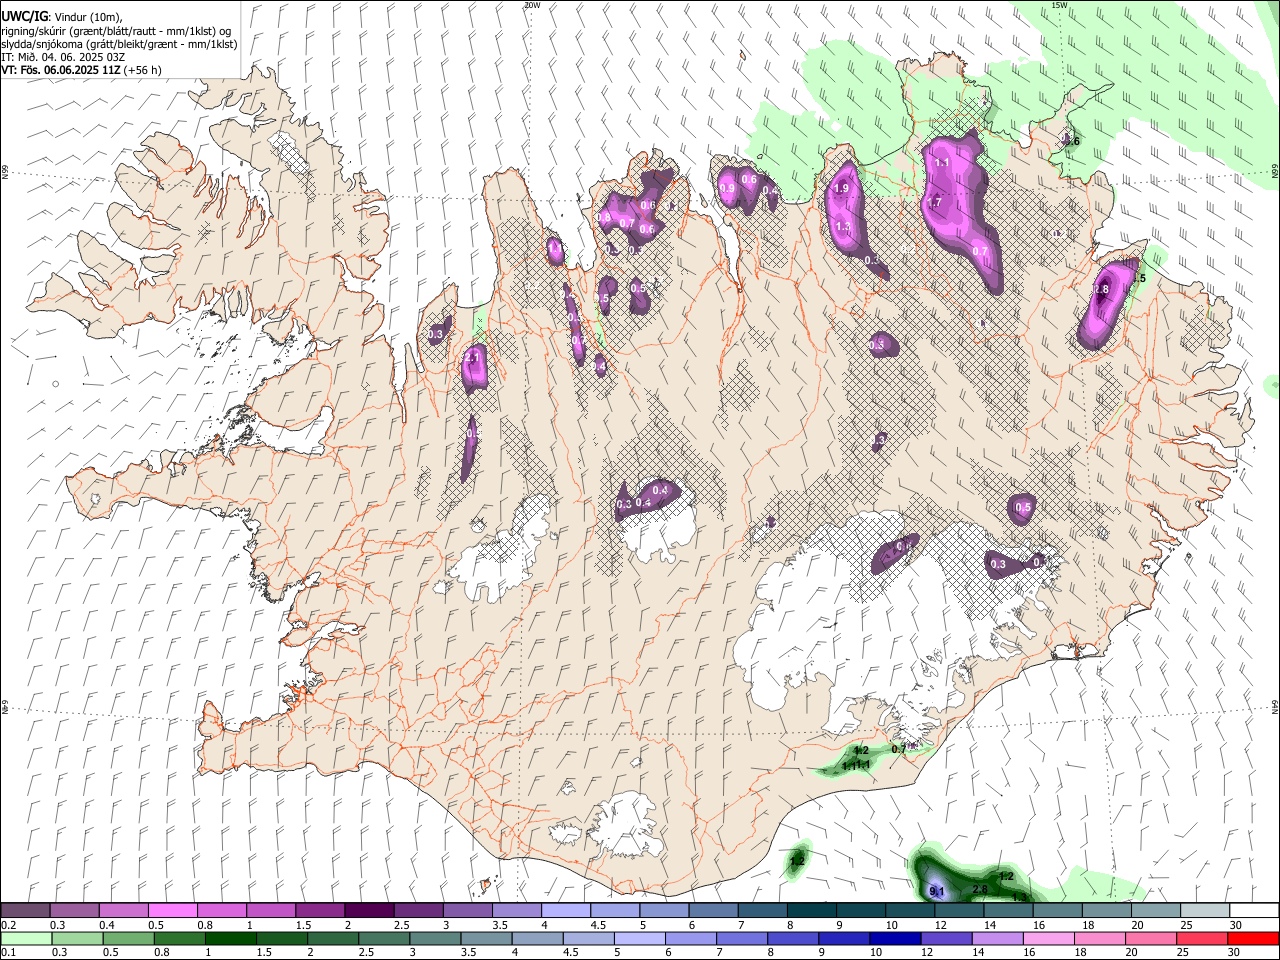Click the 'IT: Mið. 04. 06. 2025 03Z' line
1280x960 pixels.
coord(62,57)
